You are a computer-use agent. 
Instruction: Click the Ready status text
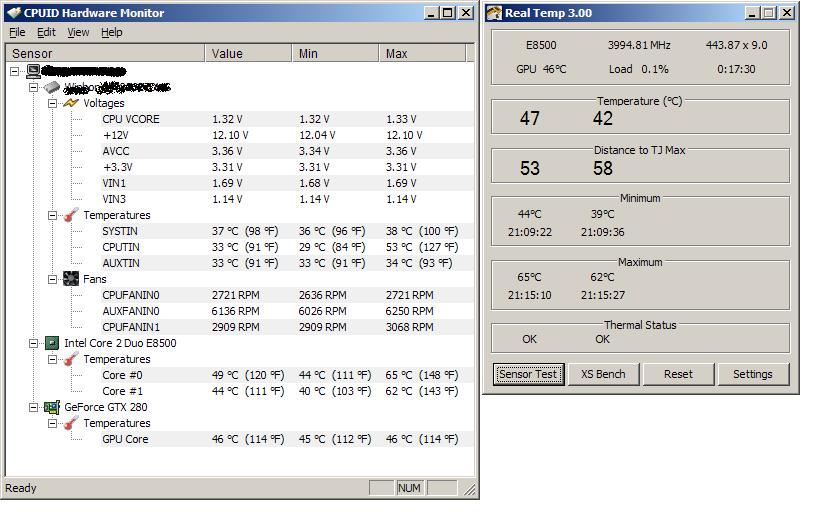point(21,488)
